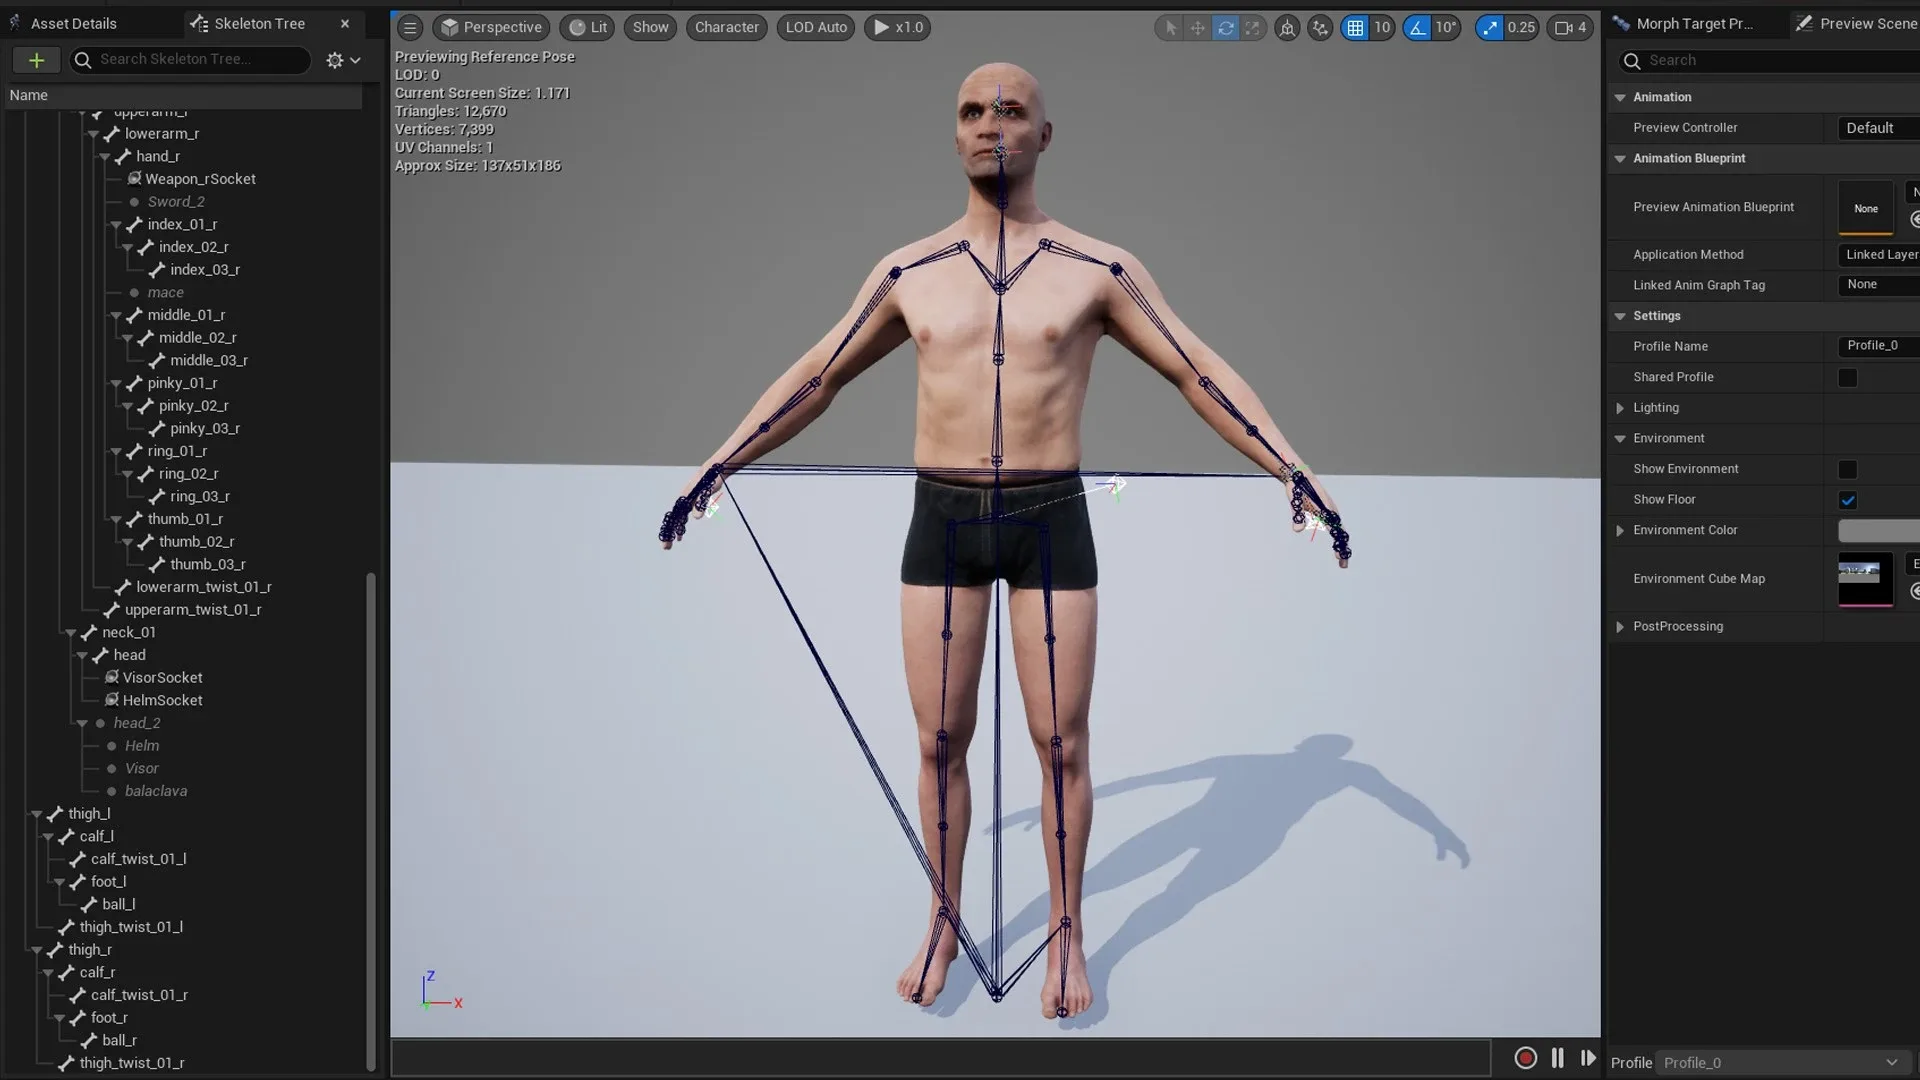1920x1080 pixels.
Task: Click the Search Skeleton Tree field
Action: (x=190, y=60)
